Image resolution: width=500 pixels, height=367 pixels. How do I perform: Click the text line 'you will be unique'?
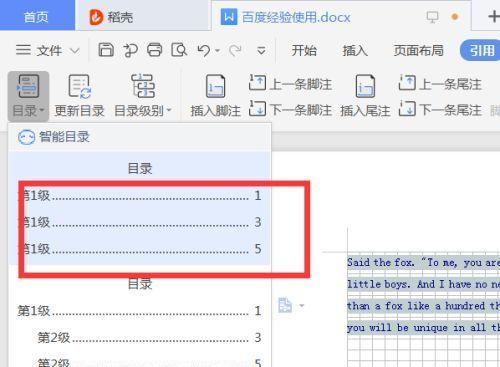coord(423,328)
